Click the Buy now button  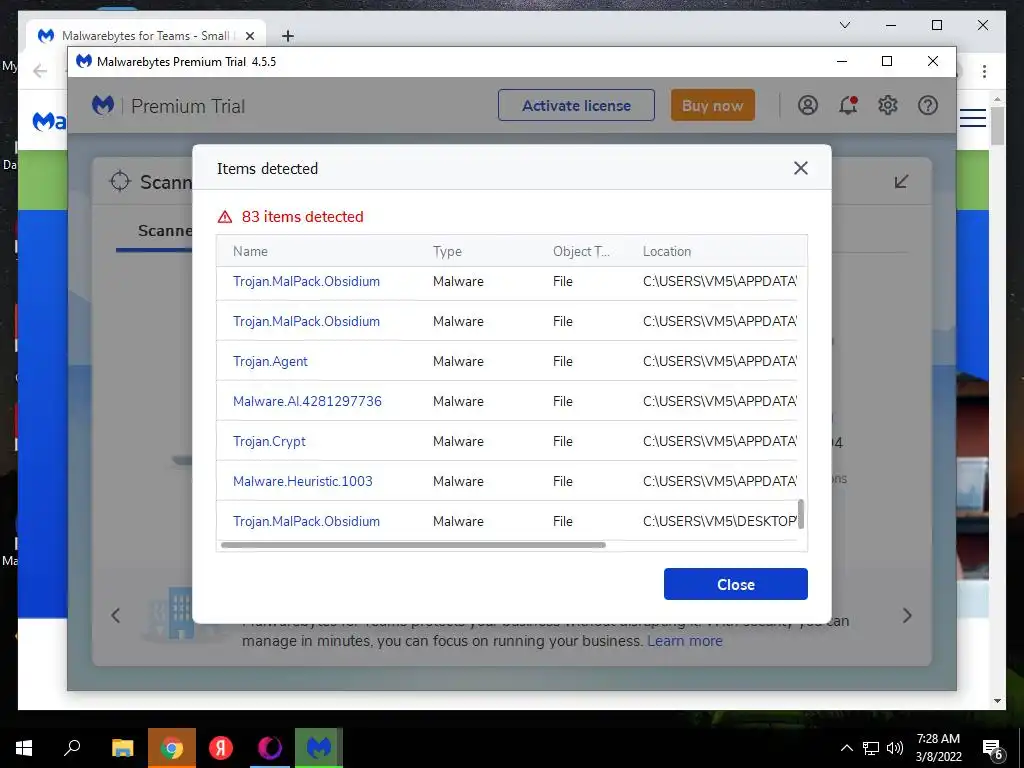pyautogui.click(x=712, y=105)
